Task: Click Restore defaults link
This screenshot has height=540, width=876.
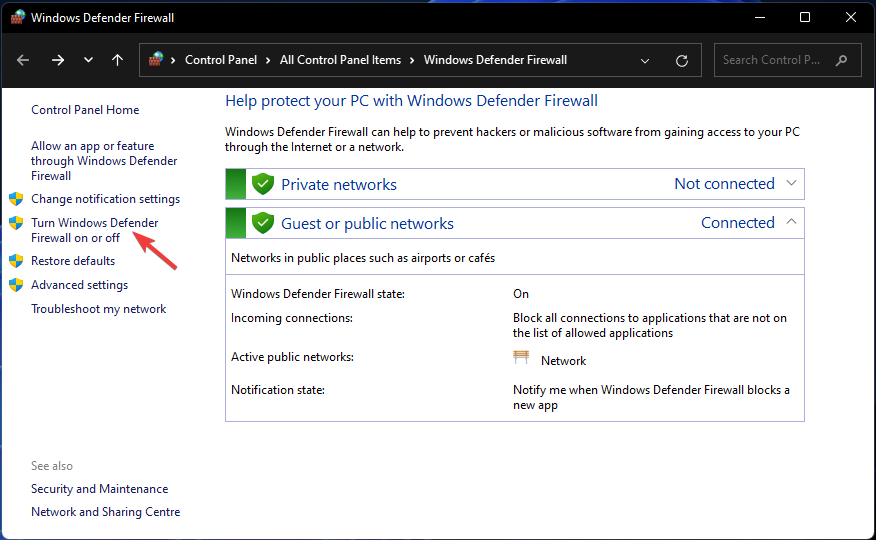Action: 73,261
